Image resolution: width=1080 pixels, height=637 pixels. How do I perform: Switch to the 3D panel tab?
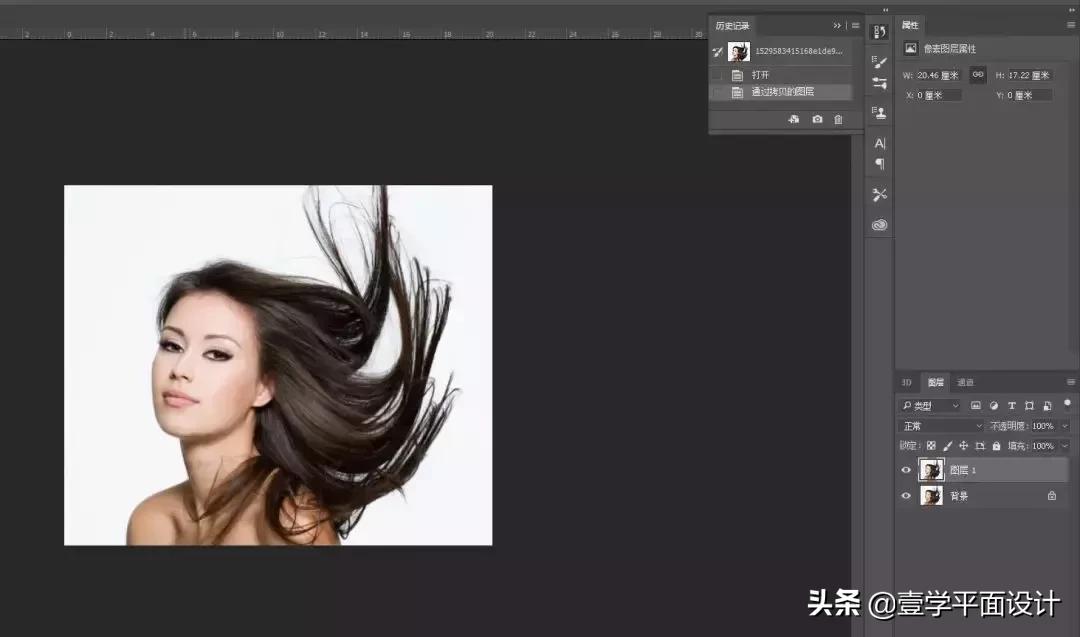click(x=906, y=382)
